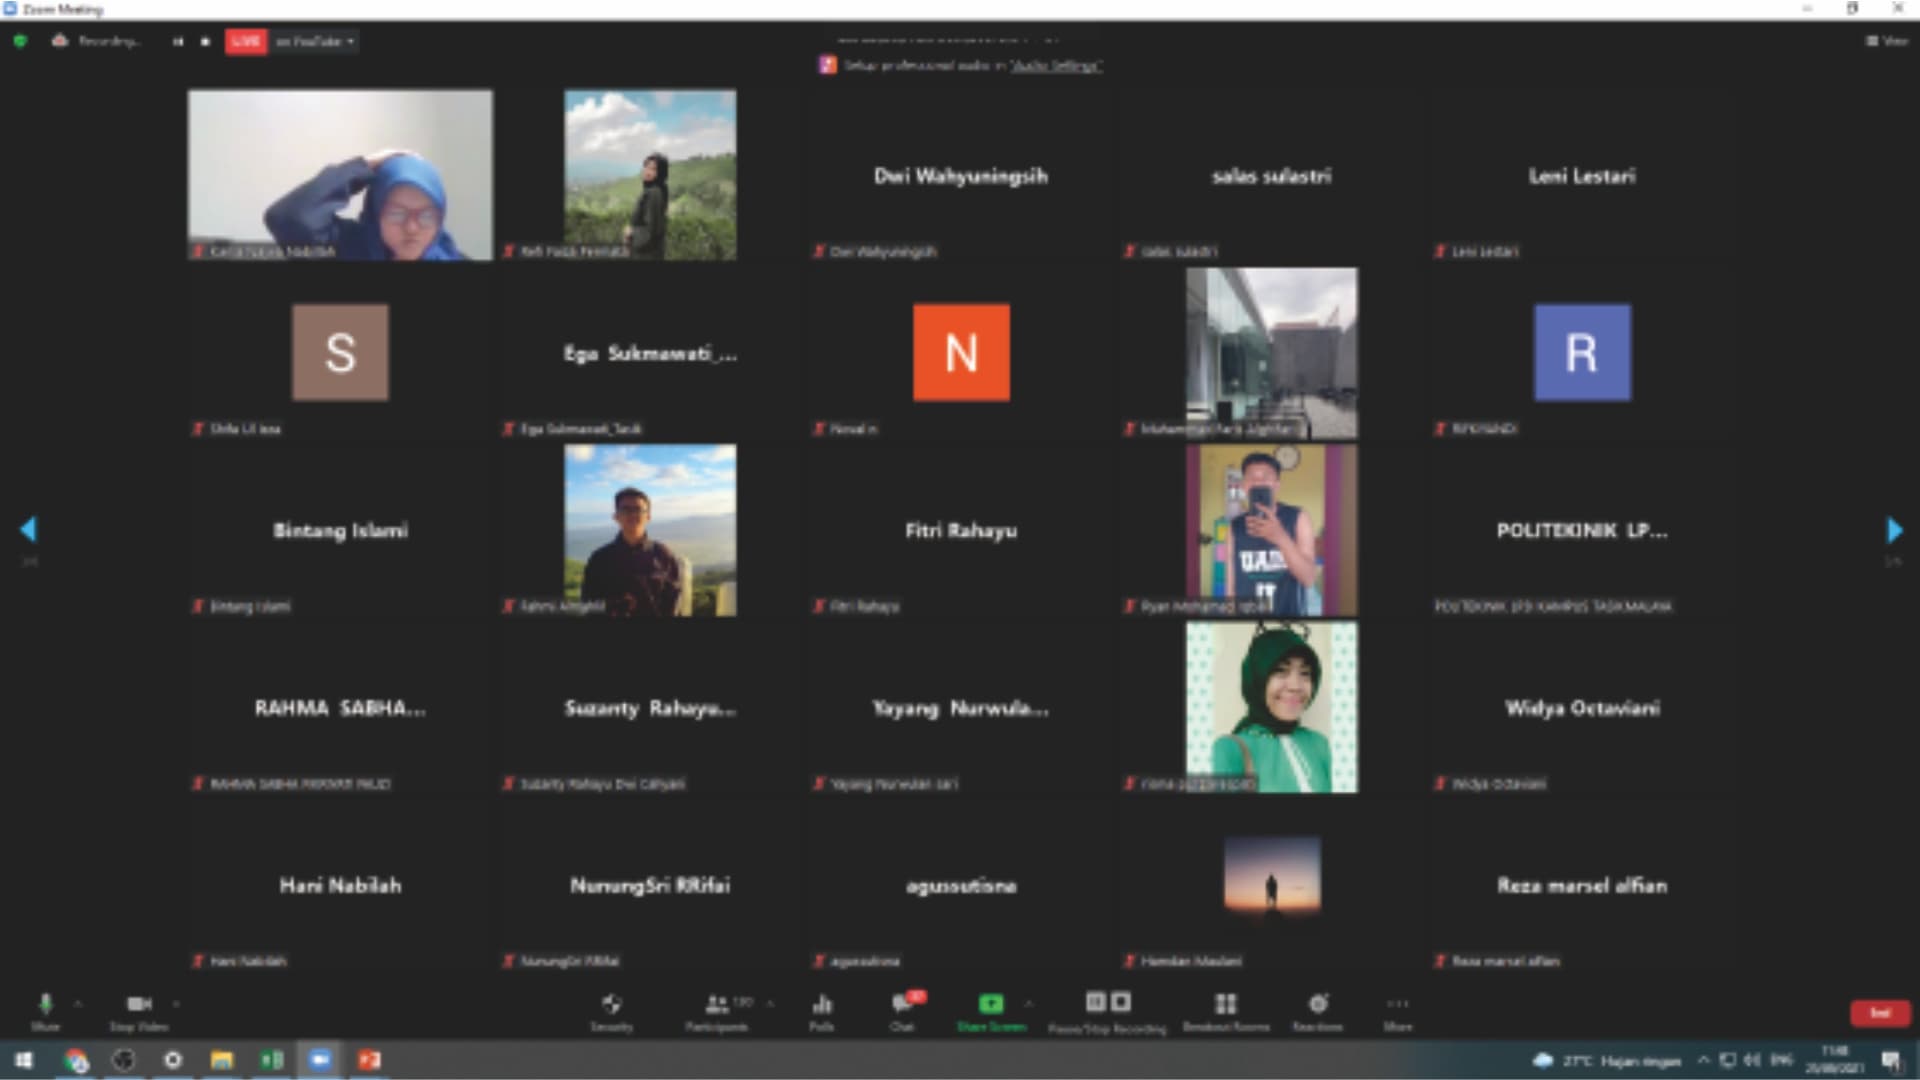Click the red End meeting button
Screen dimensions: 1920x1080
click(1879, 1013)
